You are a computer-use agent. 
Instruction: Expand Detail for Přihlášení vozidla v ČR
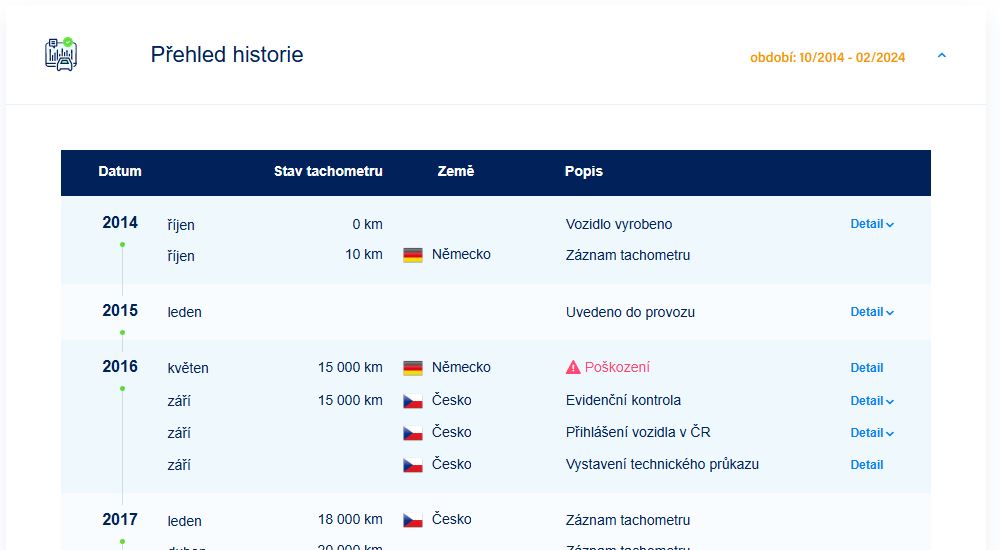tap(872, 433)
